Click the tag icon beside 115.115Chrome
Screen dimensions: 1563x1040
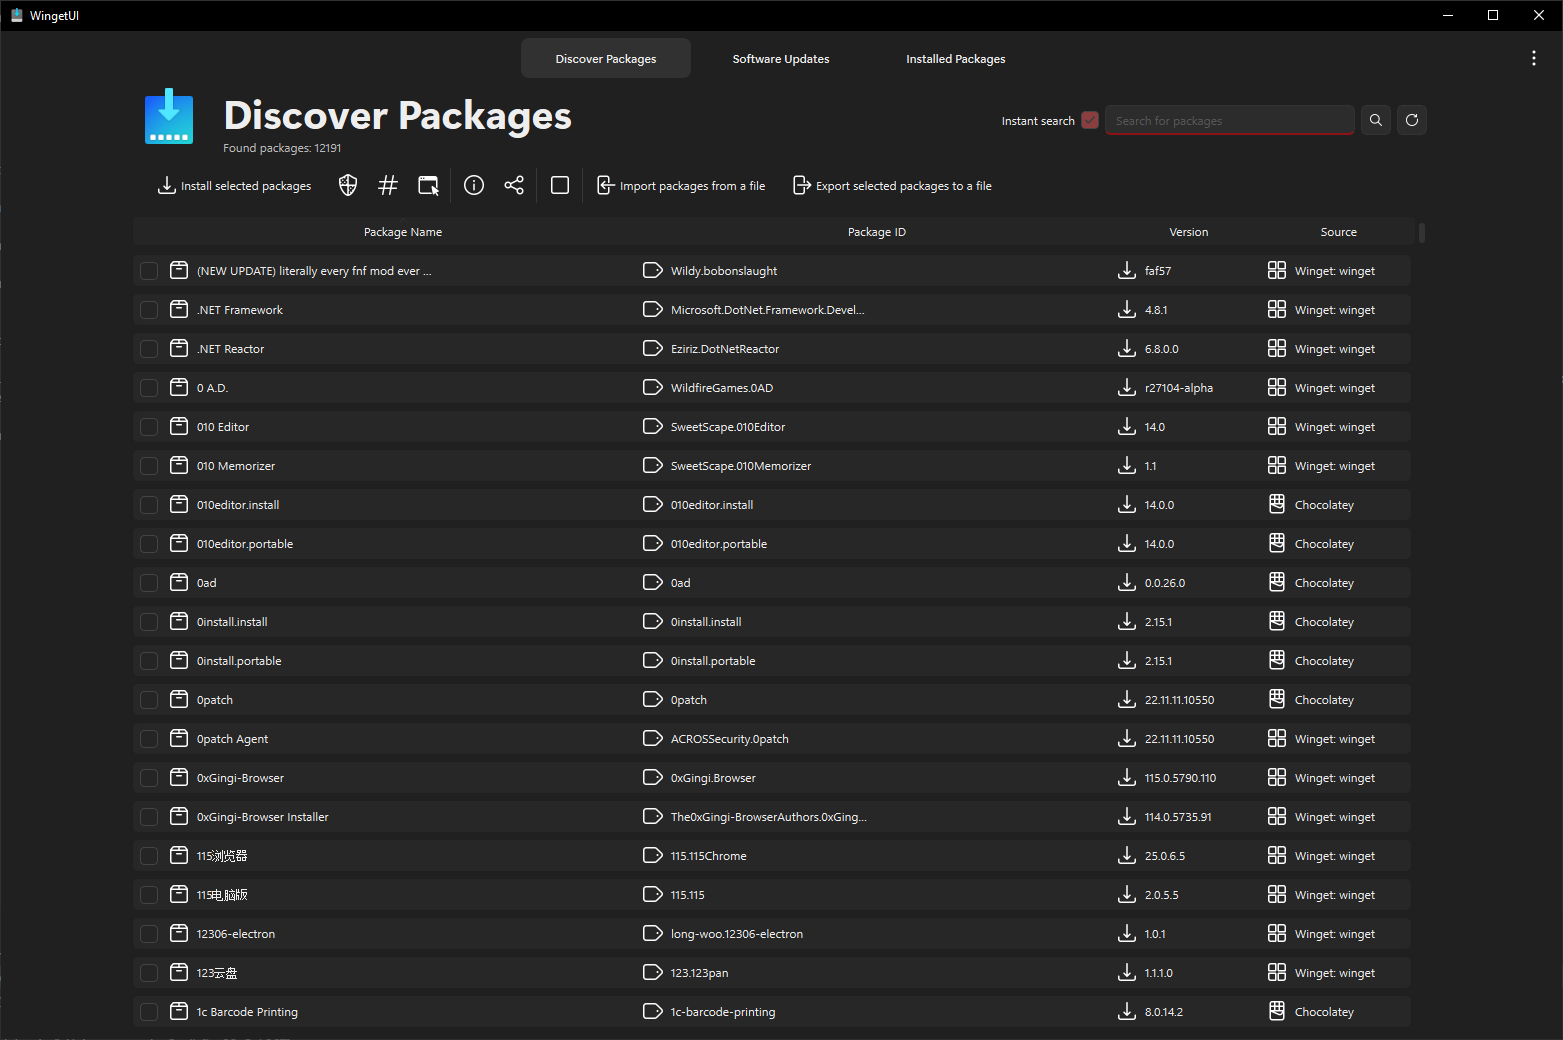(652, 855)
